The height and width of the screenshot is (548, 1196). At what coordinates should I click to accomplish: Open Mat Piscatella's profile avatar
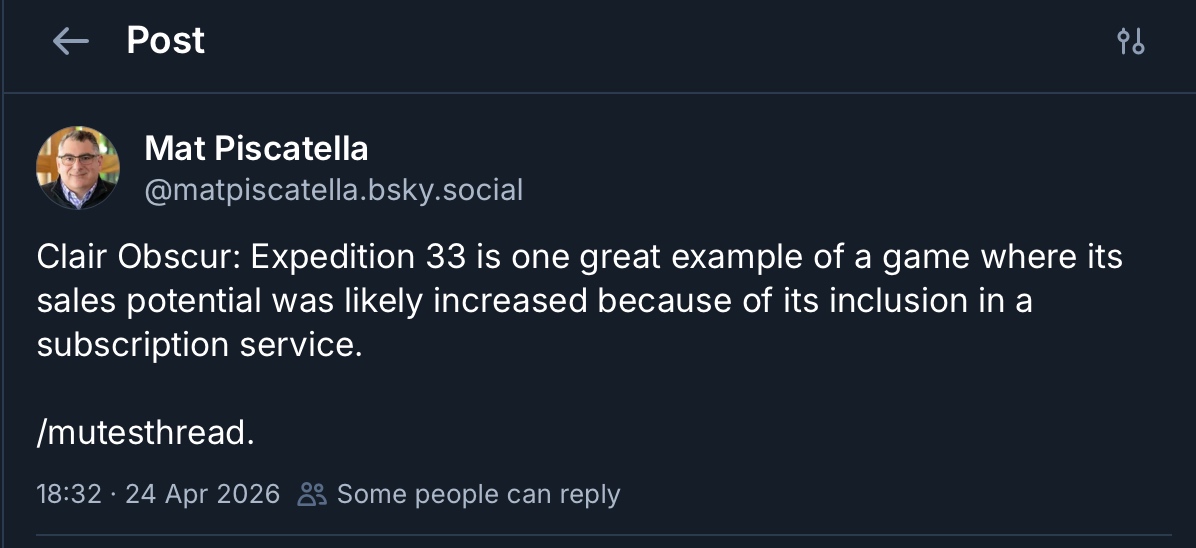click(78, 168)
